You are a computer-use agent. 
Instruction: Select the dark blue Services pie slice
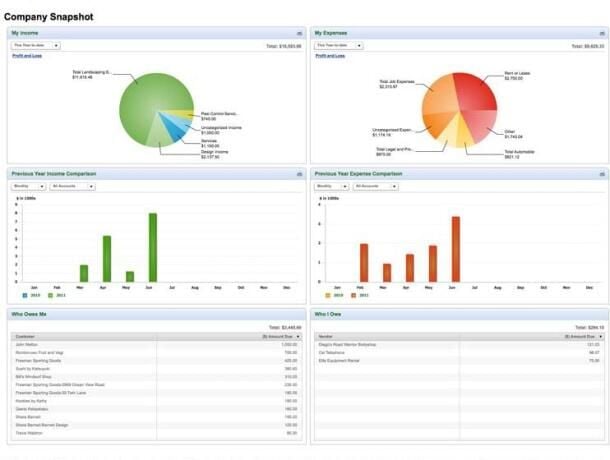point(175,131)
